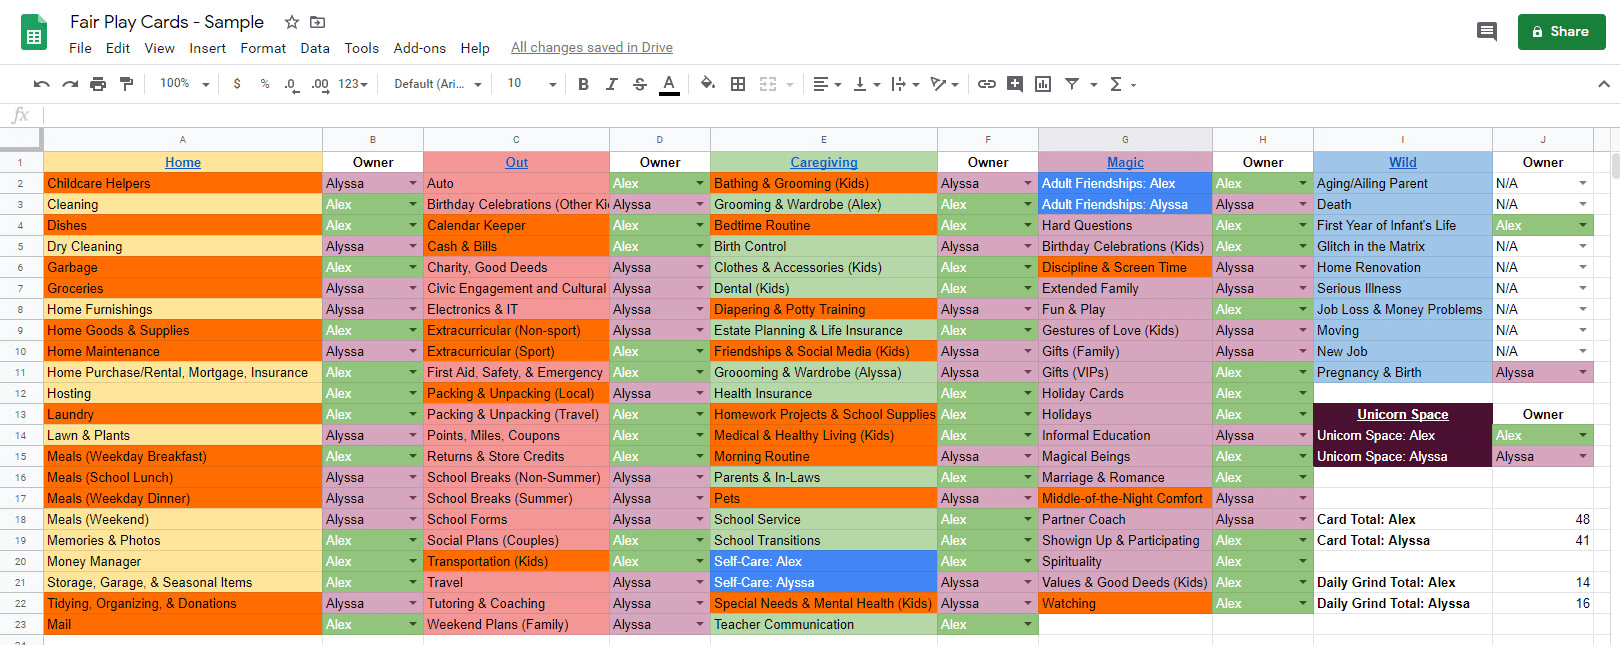
Task: Click the Insert link icon
Action: point(987,84)
